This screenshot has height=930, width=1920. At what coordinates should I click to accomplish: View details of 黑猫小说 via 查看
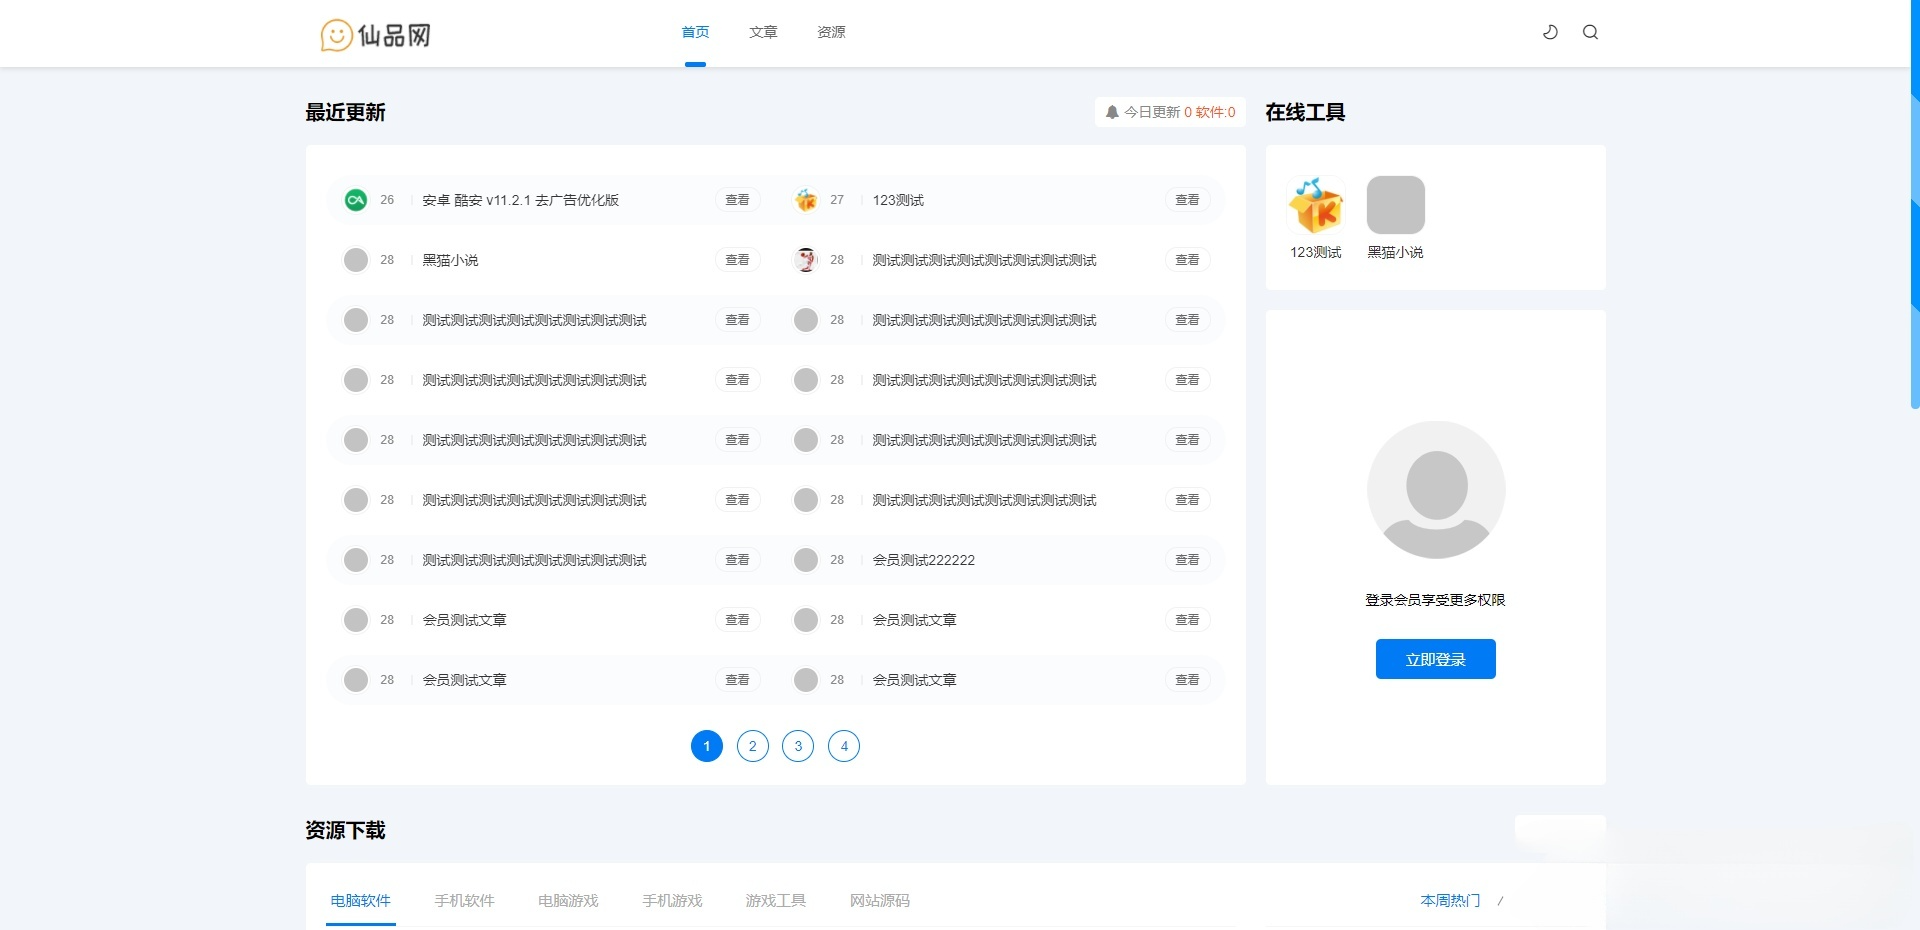click(737, 260)
